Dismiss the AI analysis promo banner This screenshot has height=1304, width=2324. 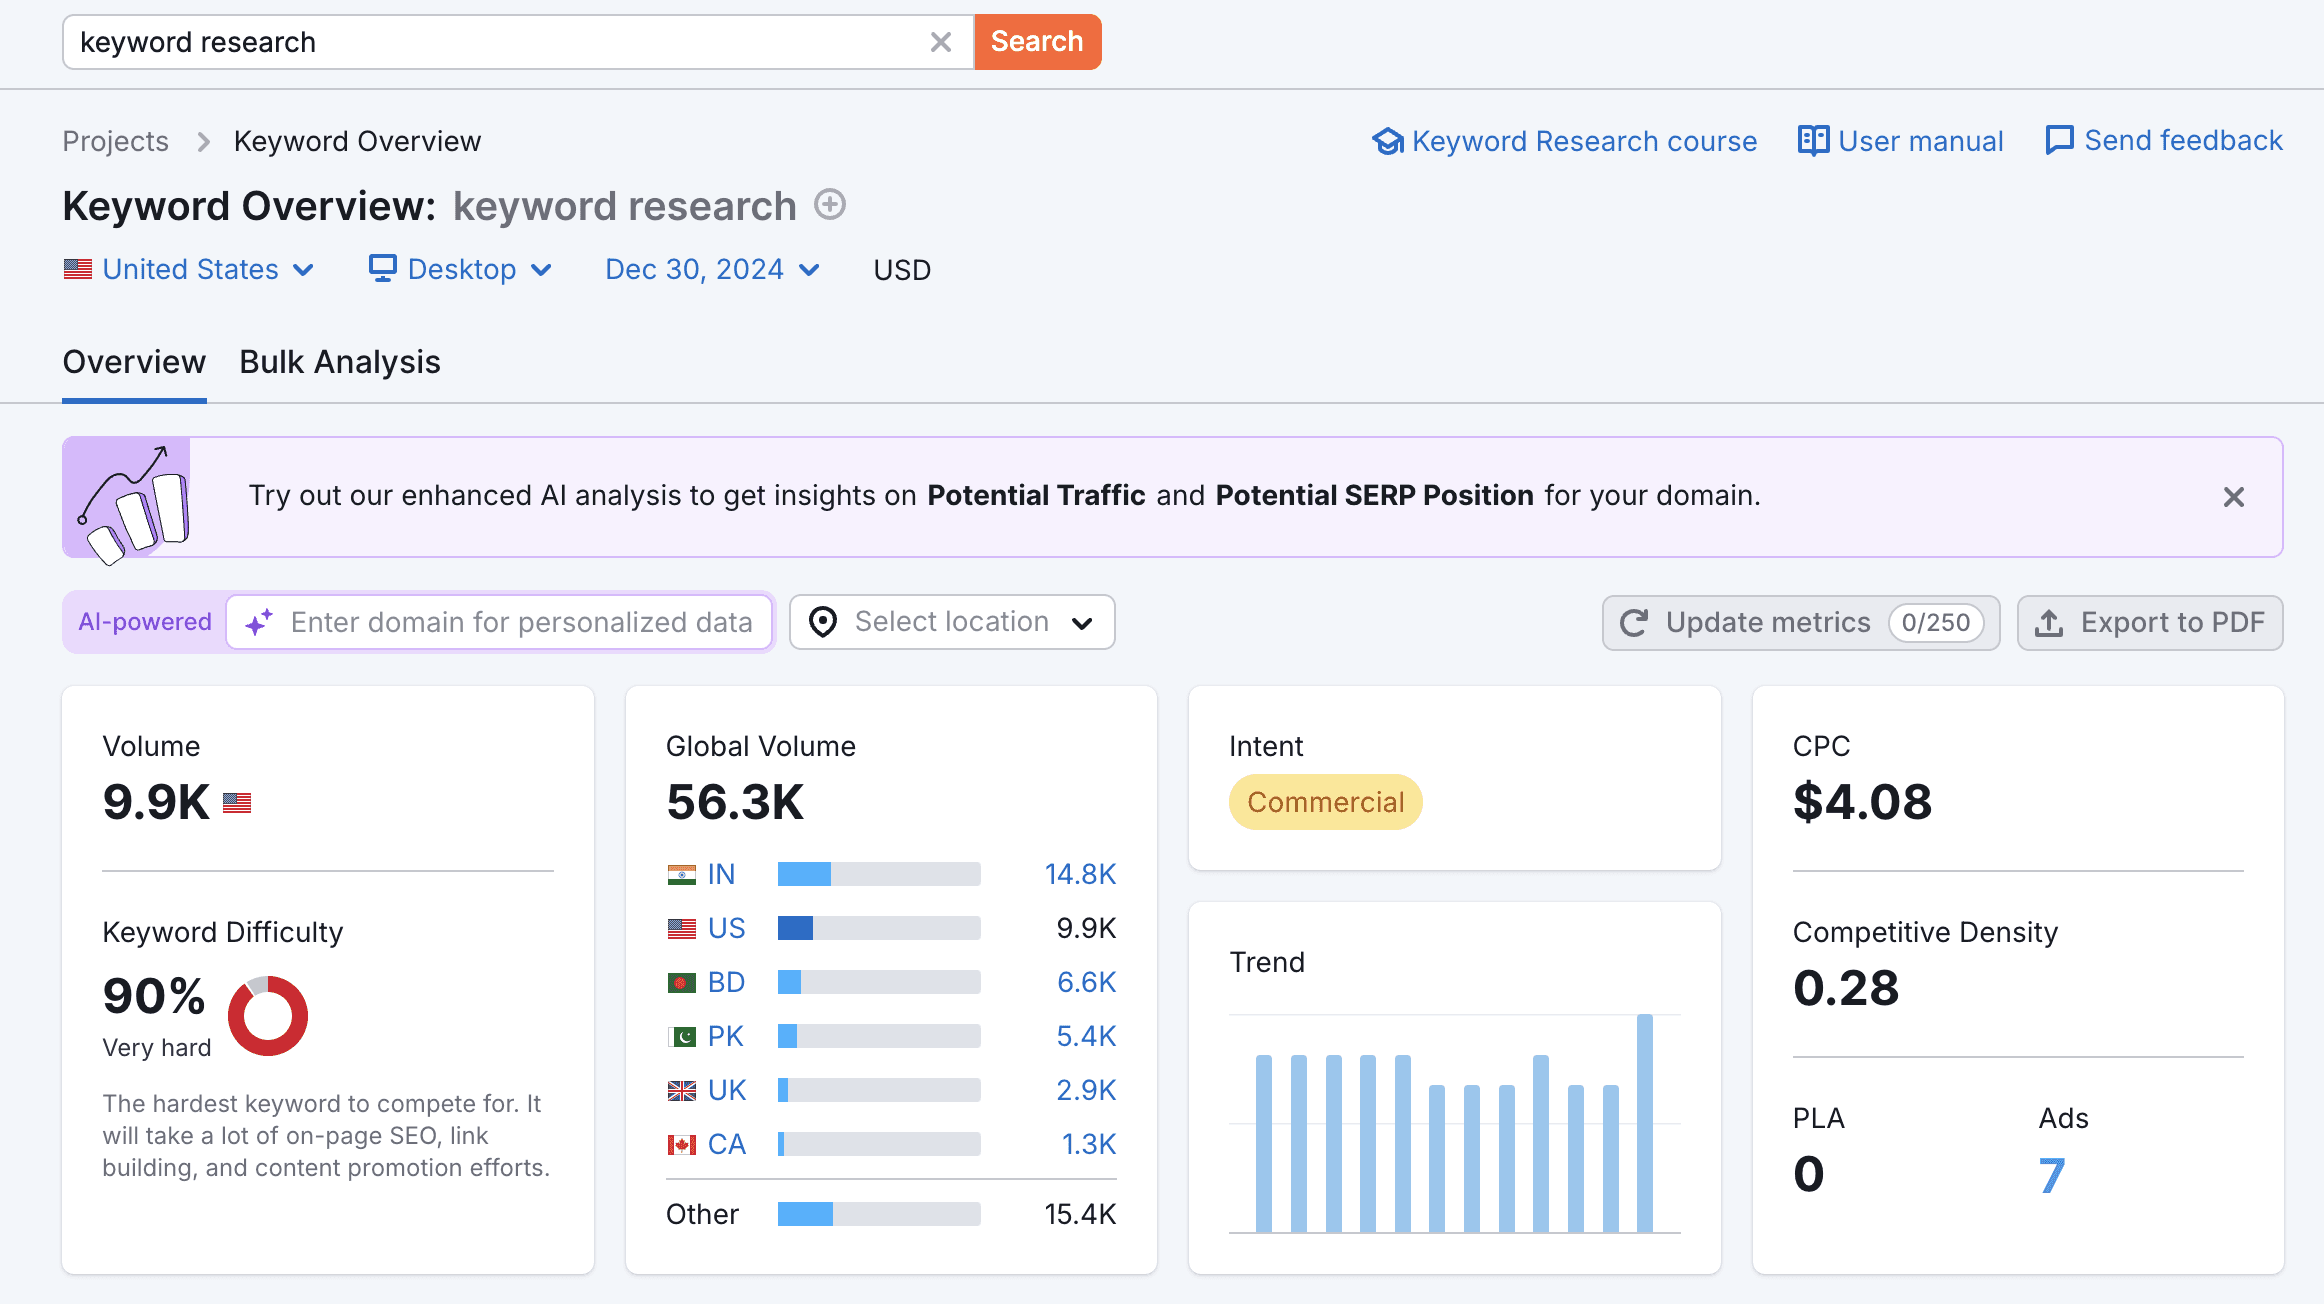(2233, 496)
